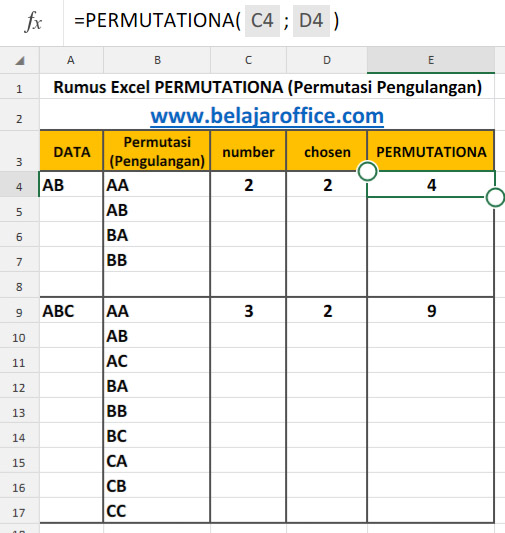Image resolution: width=505 pixels, height=533 pixels.
Task: Click result cell E9 showing 9
Action: click(431, 310)
